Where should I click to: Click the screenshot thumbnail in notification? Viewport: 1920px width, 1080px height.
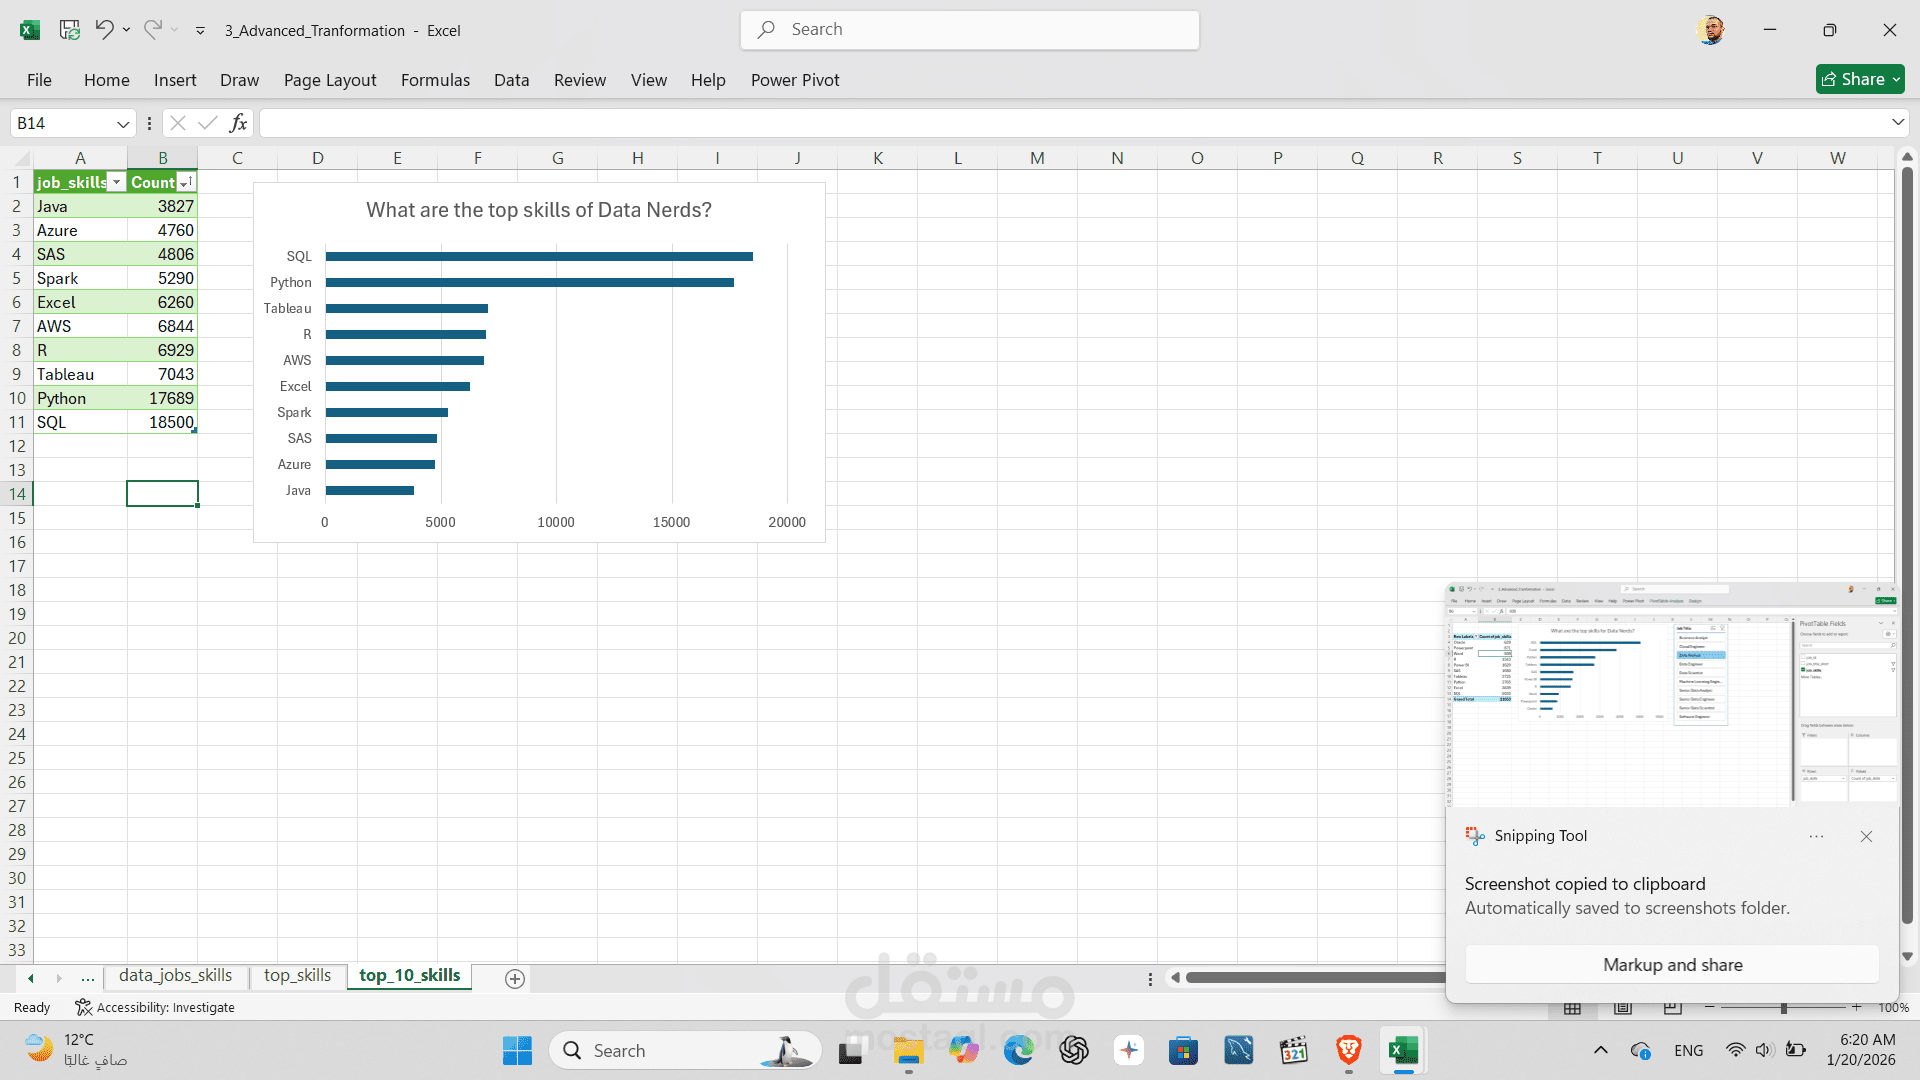click(1671, 693)
